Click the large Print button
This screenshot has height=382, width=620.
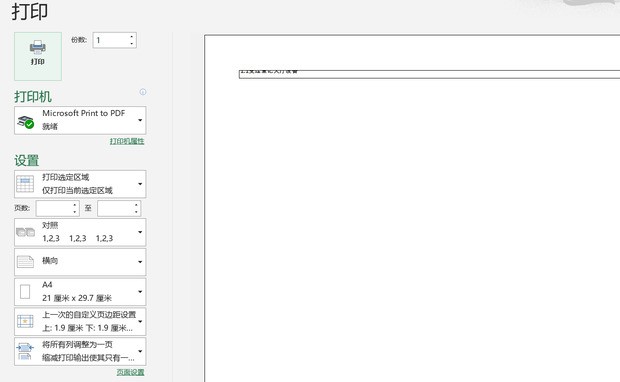tap(38, 56)
